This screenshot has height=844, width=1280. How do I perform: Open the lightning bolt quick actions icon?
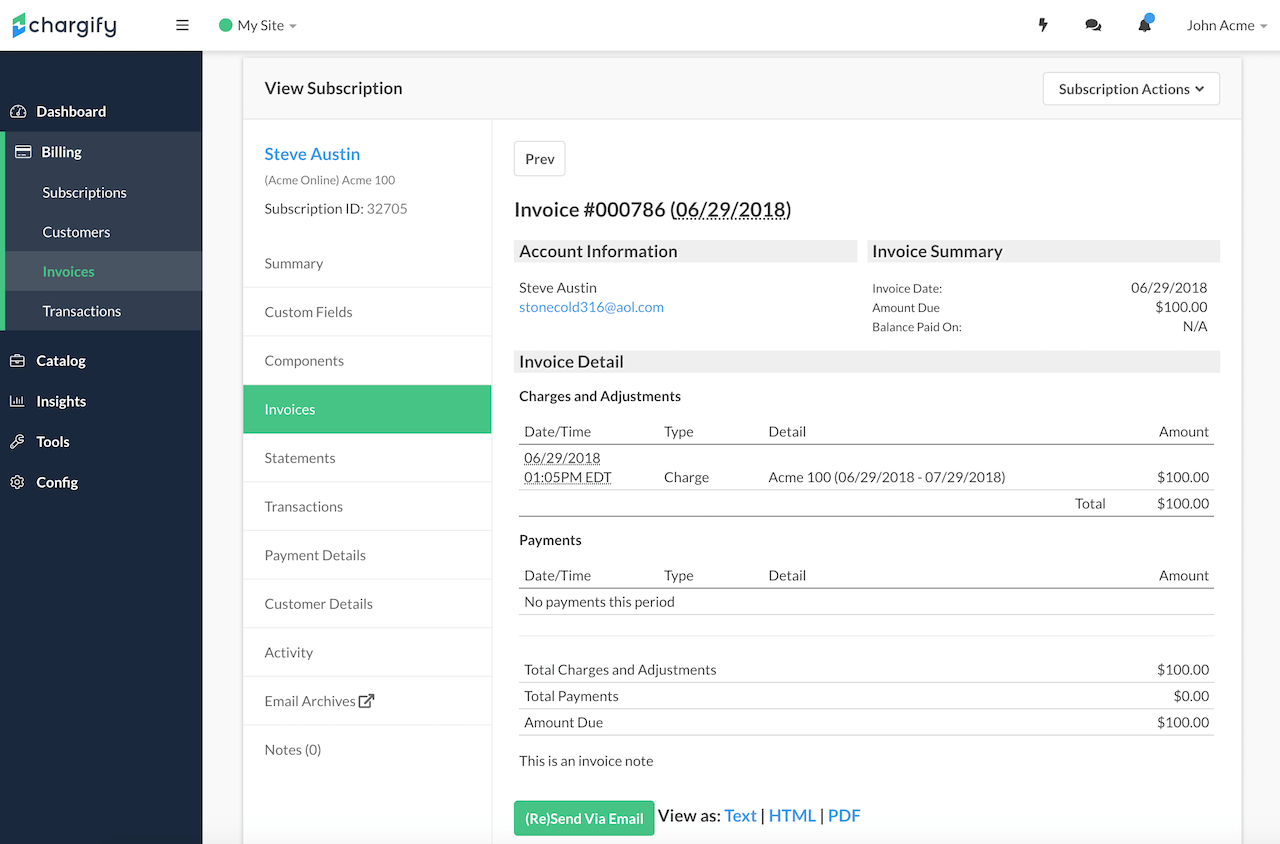pyautogui.click(x=1043, y=25)
